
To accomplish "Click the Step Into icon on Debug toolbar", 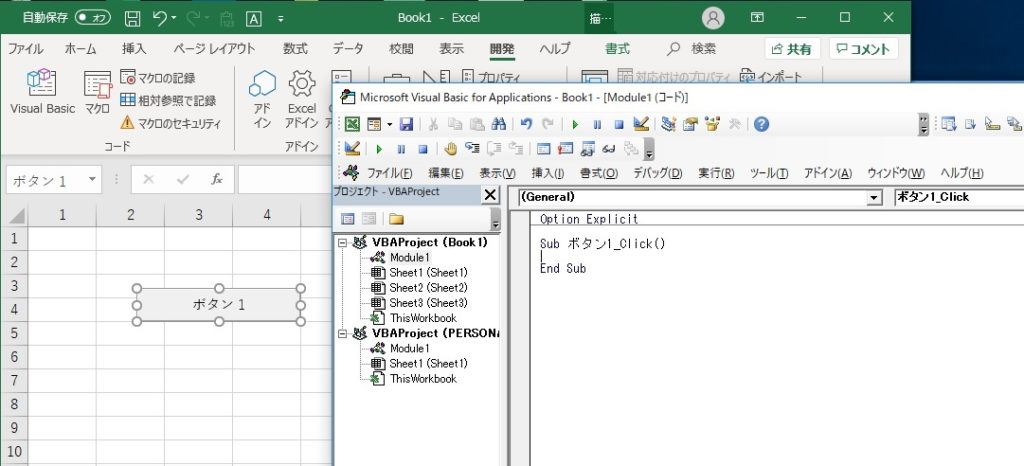I will tap(472, 149).
